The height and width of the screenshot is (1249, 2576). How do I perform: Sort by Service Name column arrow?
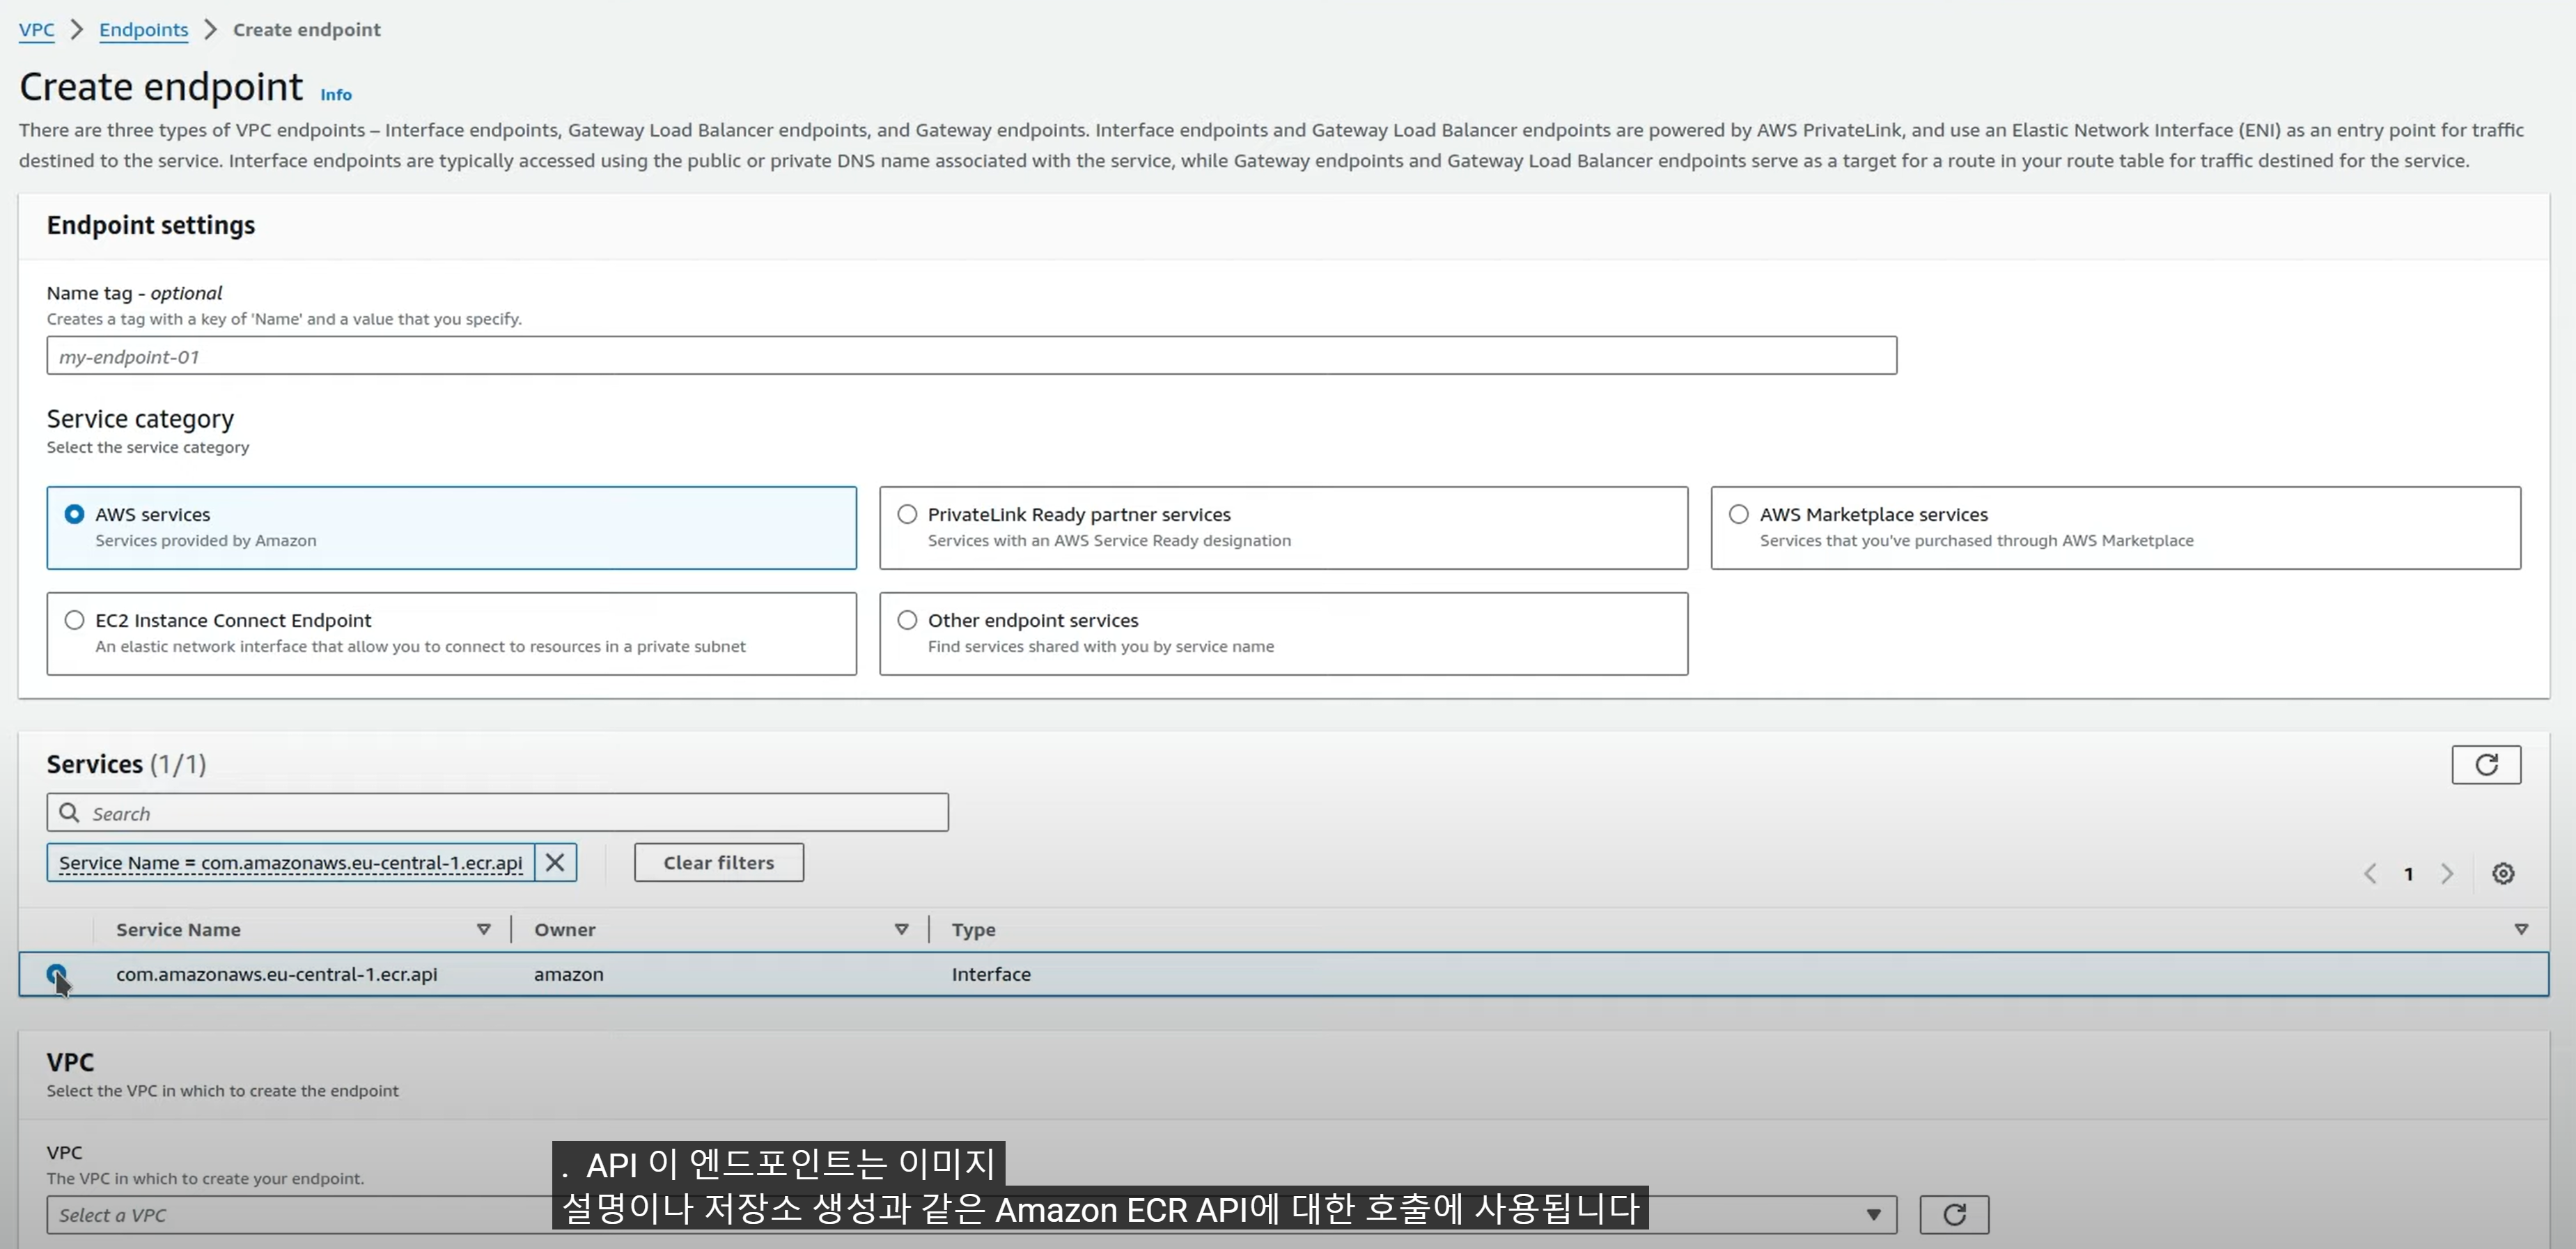483,929
